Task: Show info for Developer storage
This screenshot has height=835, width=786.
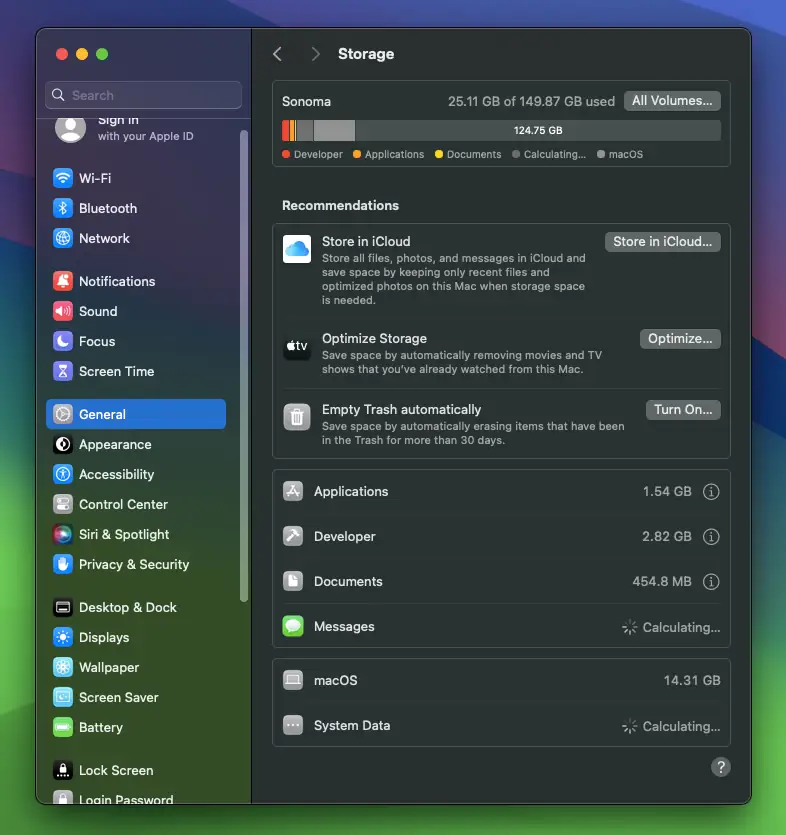Action: tap(711, 536)
